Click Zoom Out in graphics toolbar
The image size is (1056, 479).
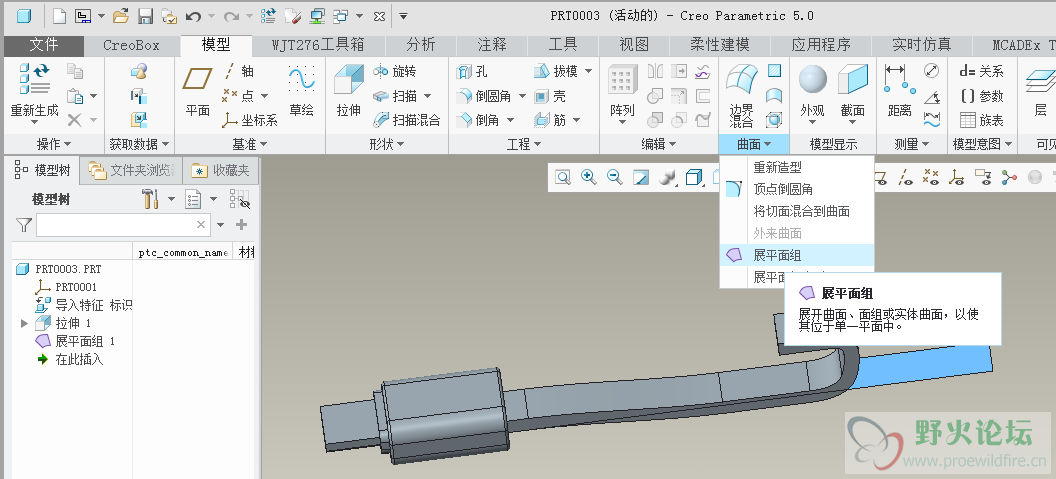coord(614,177)
